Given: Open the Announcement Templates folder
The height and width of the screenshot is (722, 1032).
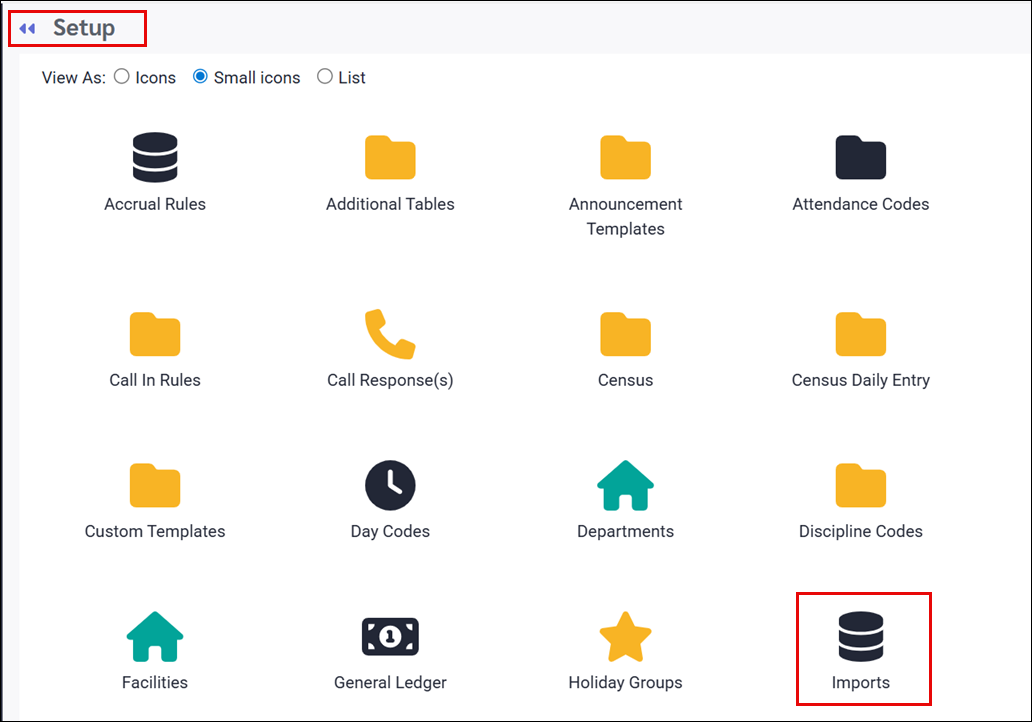Looking at the screenshot, I should (625, 158).
